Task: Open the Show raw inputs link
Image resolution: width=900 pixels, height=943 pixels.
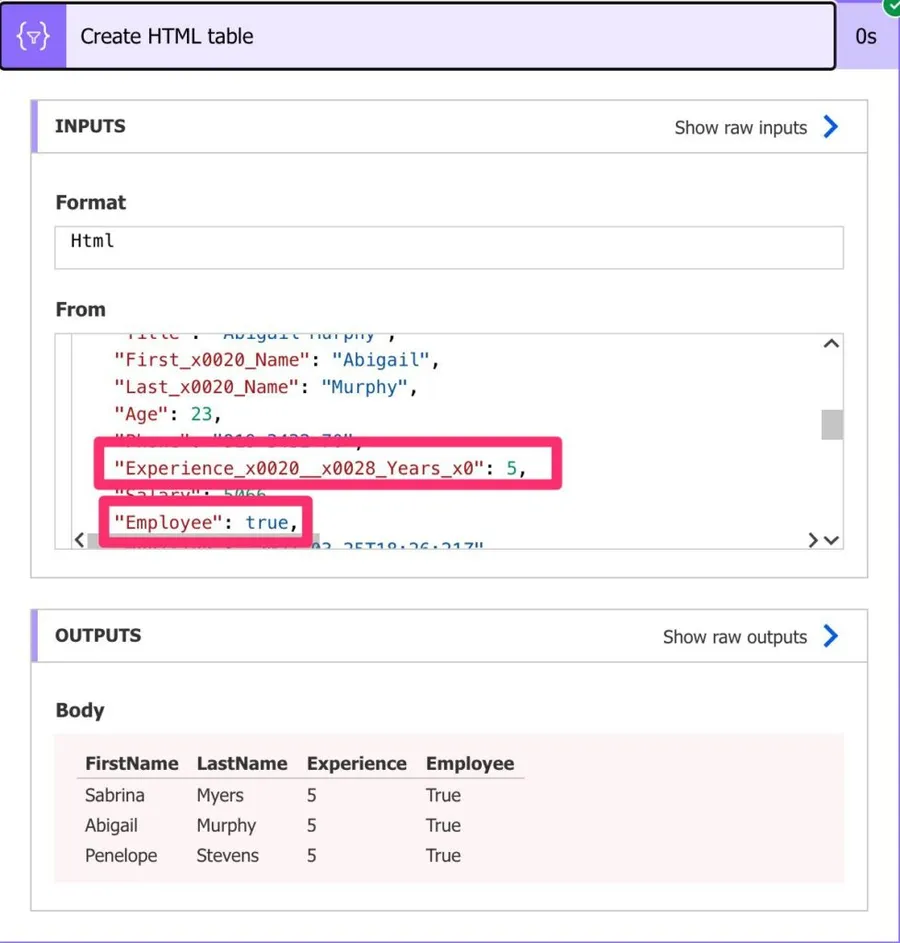Action: [x=740, y=127]
